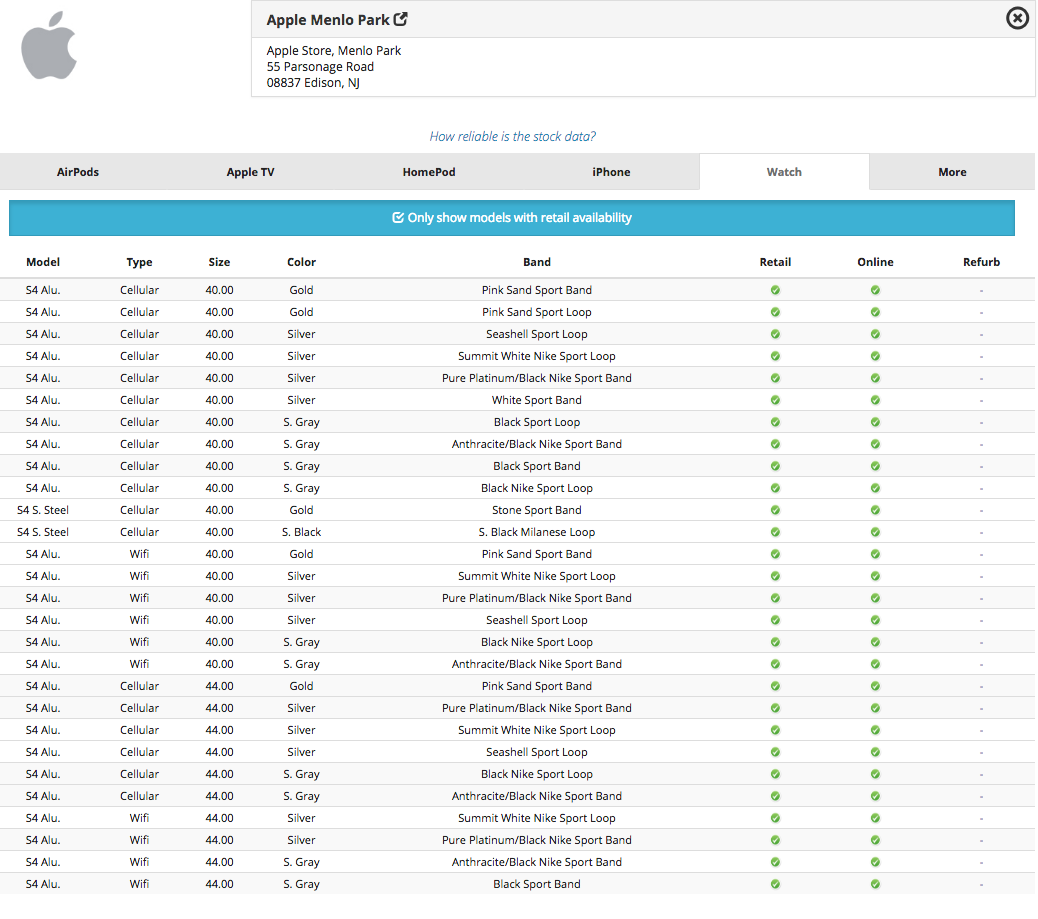
Task: Click retail checkmark for Pink Sand Sport Loop row
Action: point(775,313)
